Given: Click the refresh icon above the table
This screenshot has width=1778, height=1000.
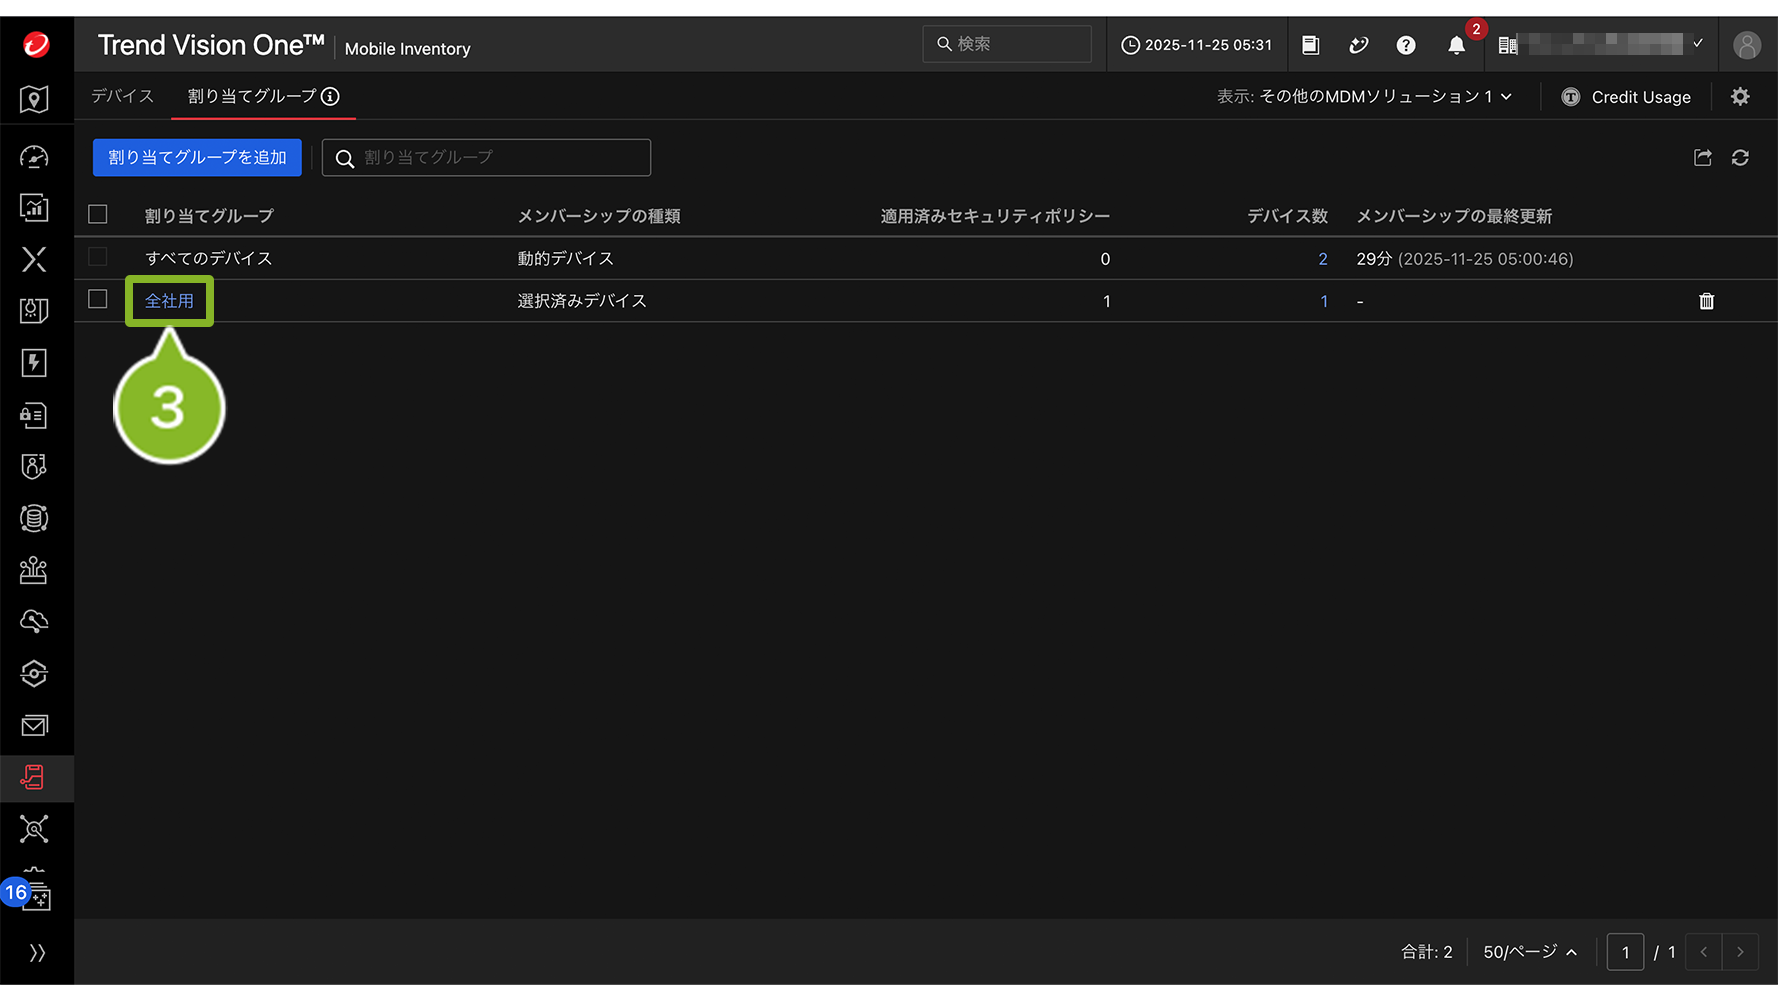Looking at the screenshot, I should pos(1740,158).
